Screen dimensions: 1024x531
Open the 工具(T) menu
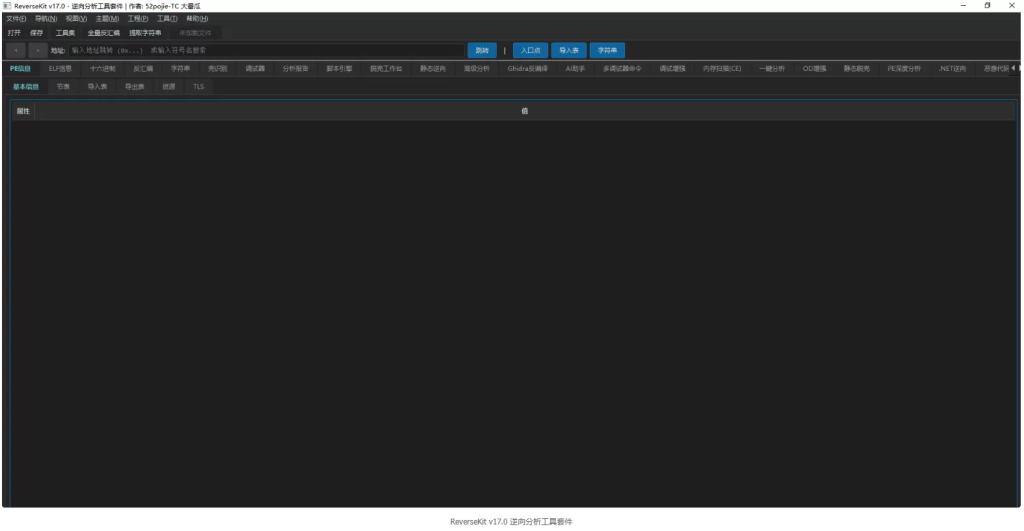[167, 19]
